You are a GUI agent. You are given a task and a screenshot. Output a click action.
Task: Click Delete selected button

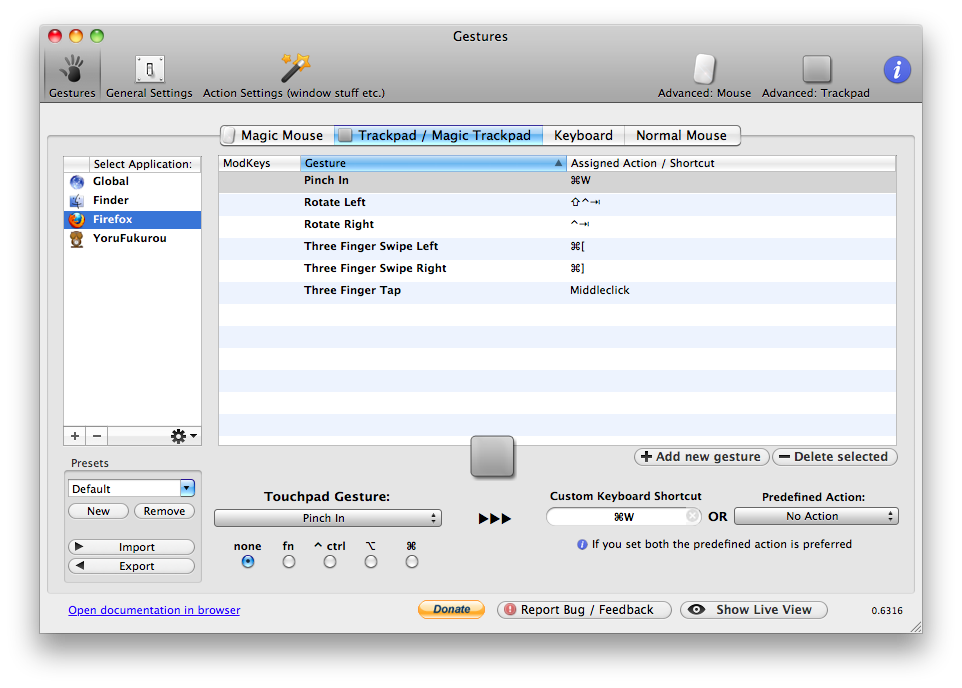point(834,457)
